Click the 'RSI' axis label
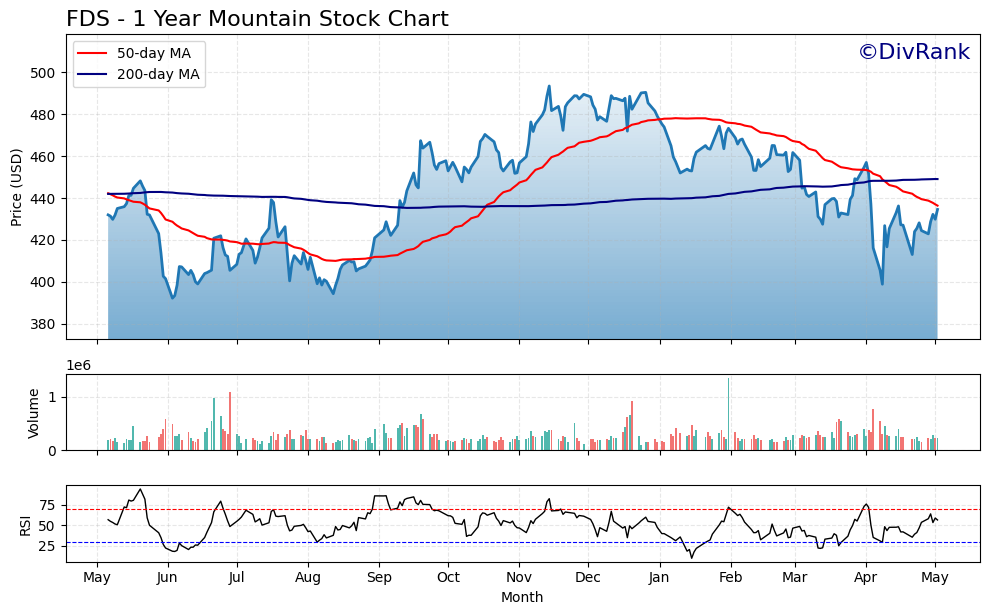Screen dimensions: 989x615 tap(25, 525)
